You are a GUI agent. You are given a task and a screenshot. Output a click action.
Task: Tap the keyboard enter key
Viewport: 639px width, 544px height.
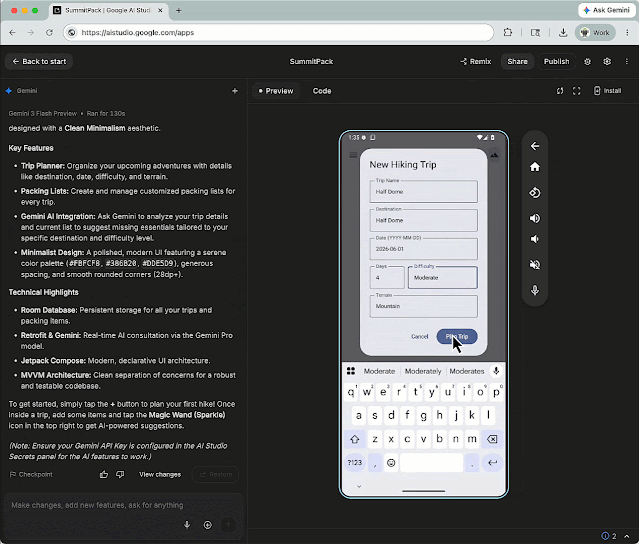point(493,463)
